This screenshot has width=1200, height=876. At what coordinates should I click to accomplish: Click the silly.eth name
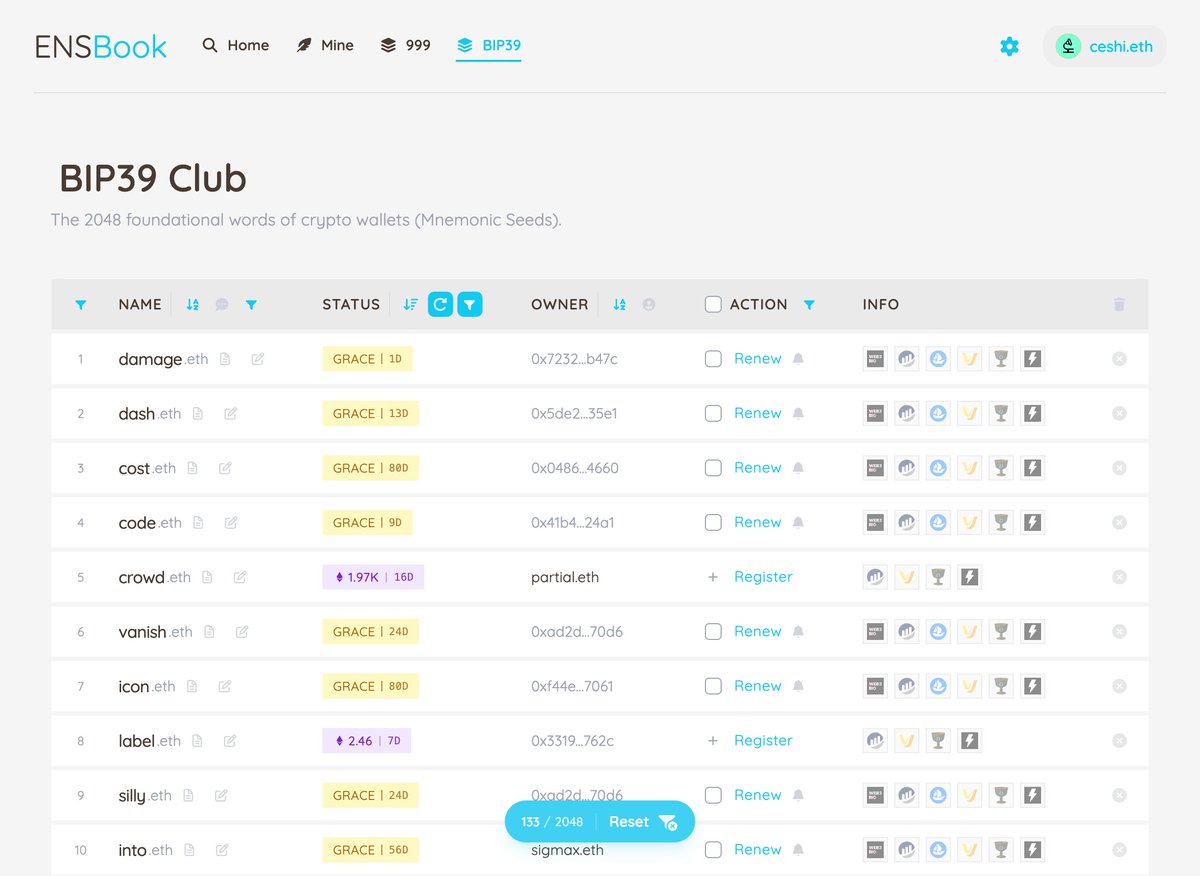coord(145,796)
